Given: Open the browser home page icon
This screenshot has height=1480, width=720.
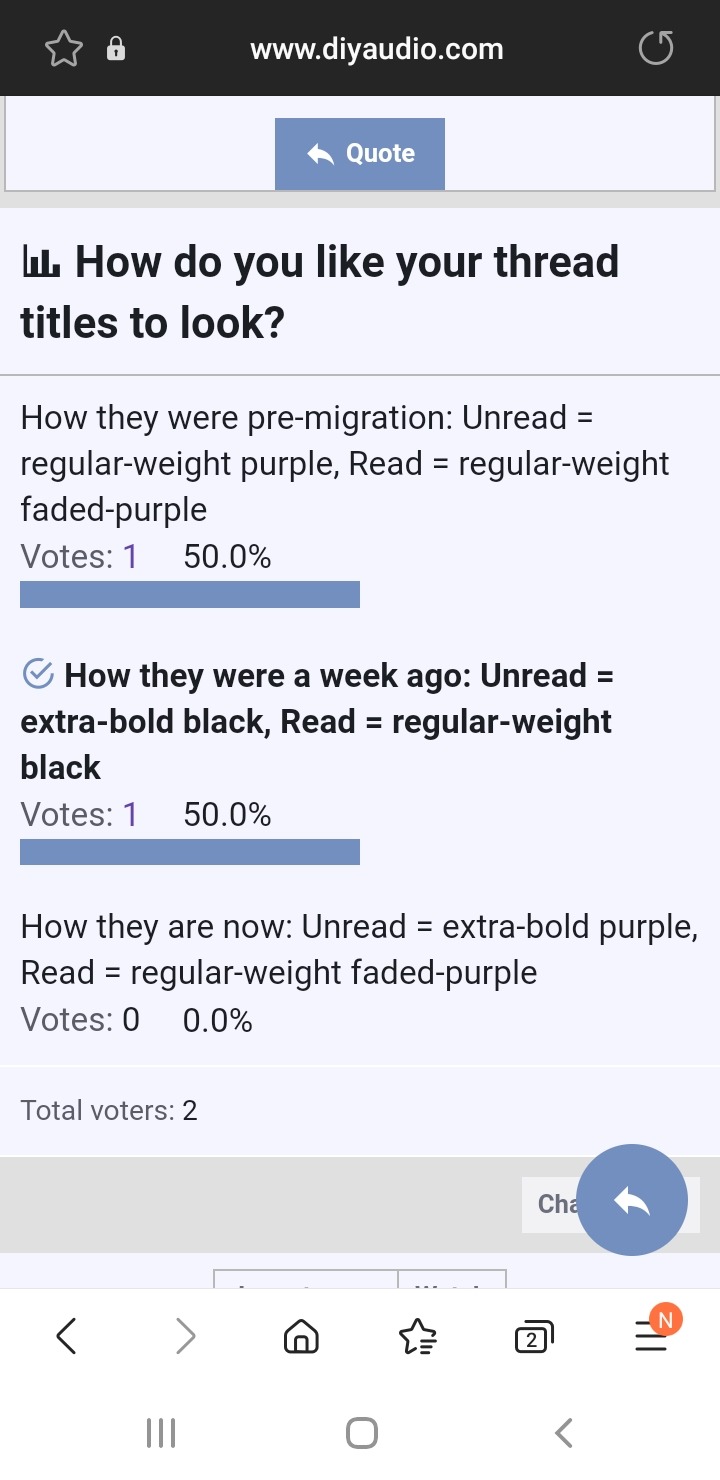Looking at the screenshot, I should pyautogui.click(x=301, y=1336).
